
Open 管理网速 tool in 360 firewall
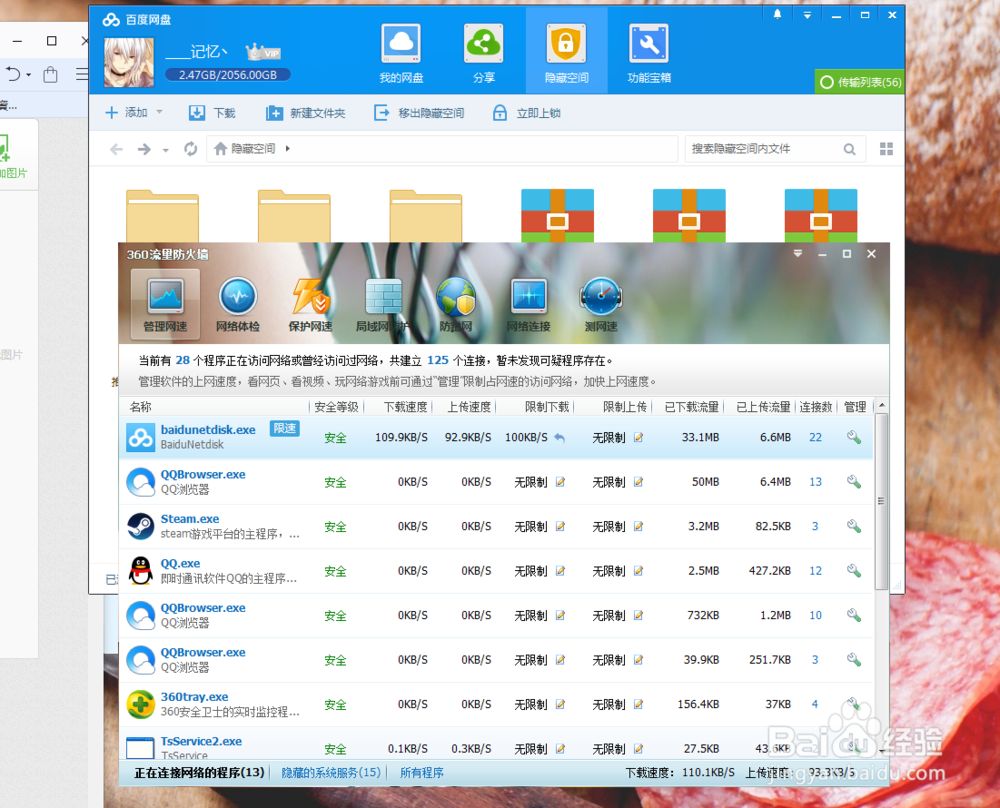165,304
